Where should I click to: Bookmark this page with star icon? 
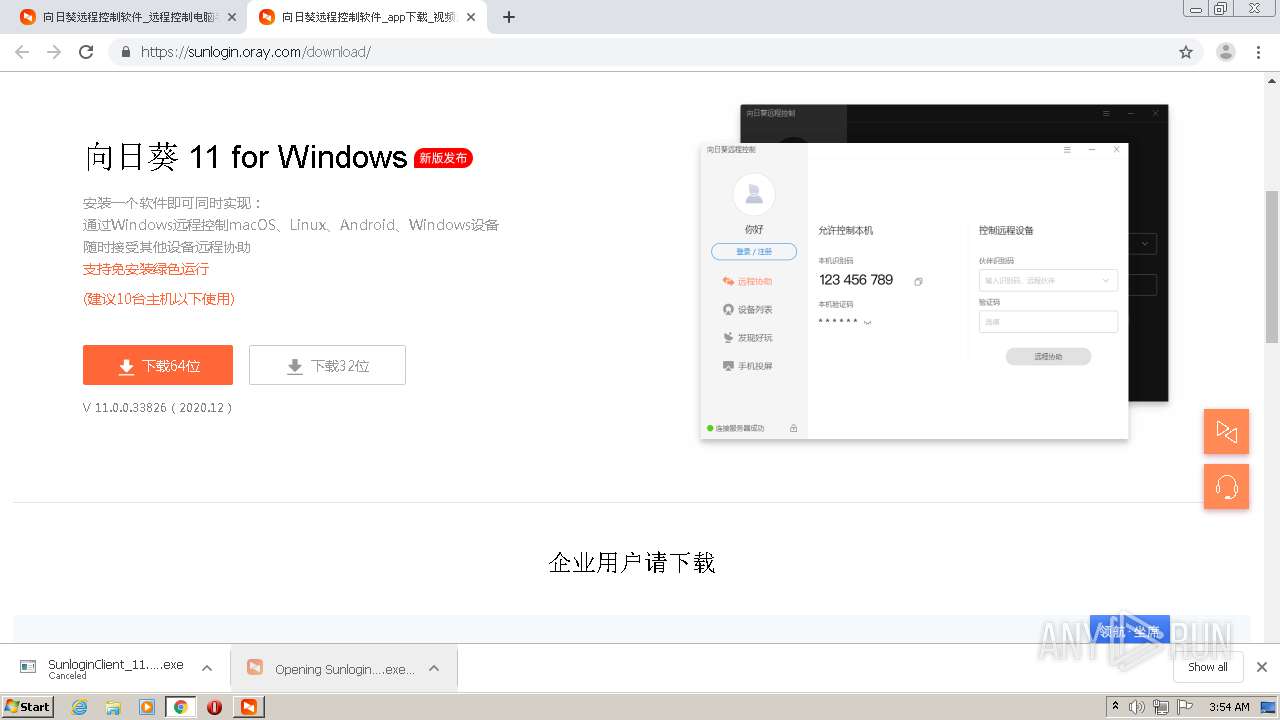(x=1186, y=52)
